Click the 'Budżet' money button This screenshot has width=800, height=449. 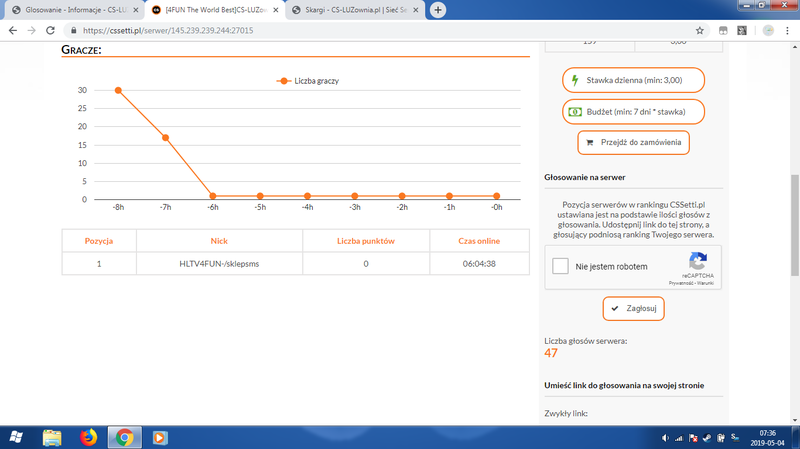pyautogui.click(x=632, y=111)
